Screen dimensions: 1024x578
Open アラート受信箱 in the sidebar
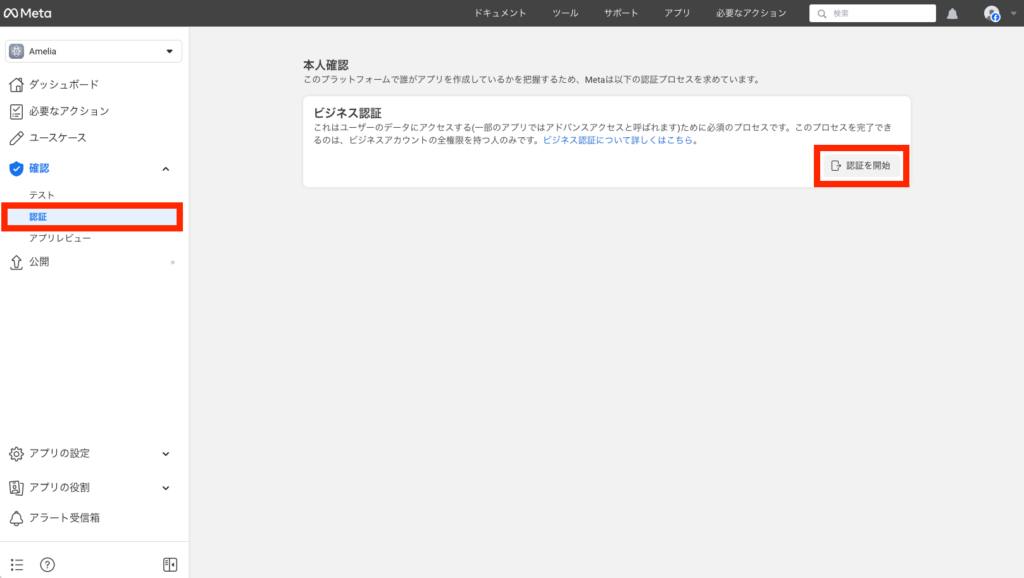pos(64,518)
